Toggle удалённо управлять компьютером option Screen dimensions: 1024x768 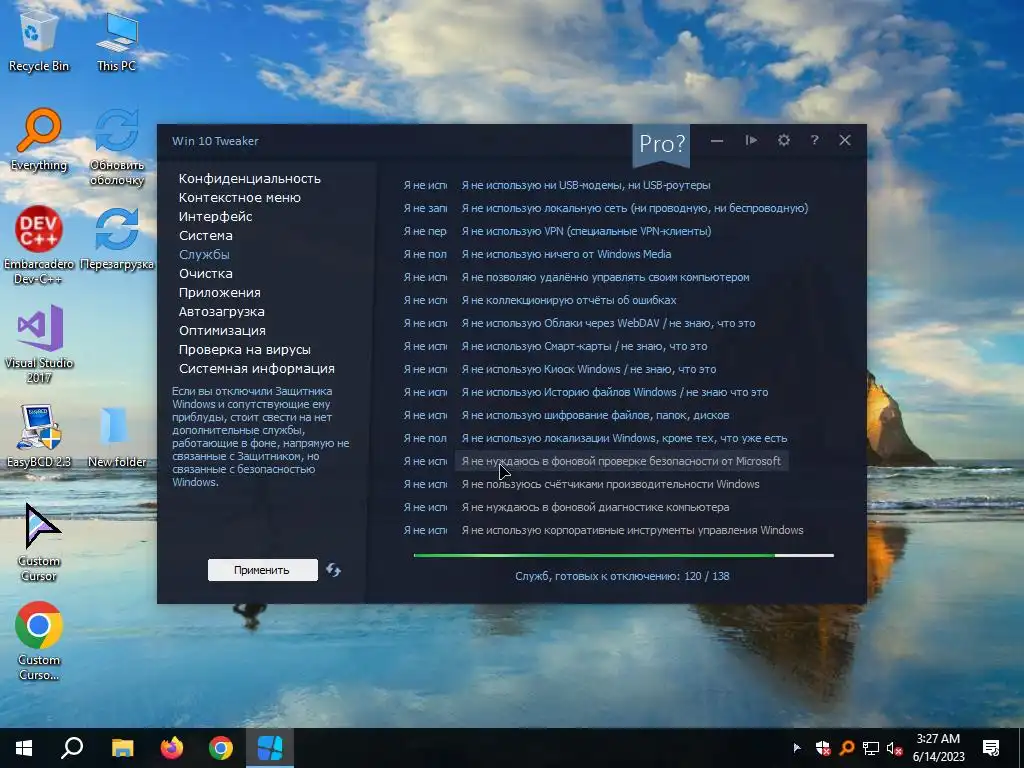click(605, 277)
